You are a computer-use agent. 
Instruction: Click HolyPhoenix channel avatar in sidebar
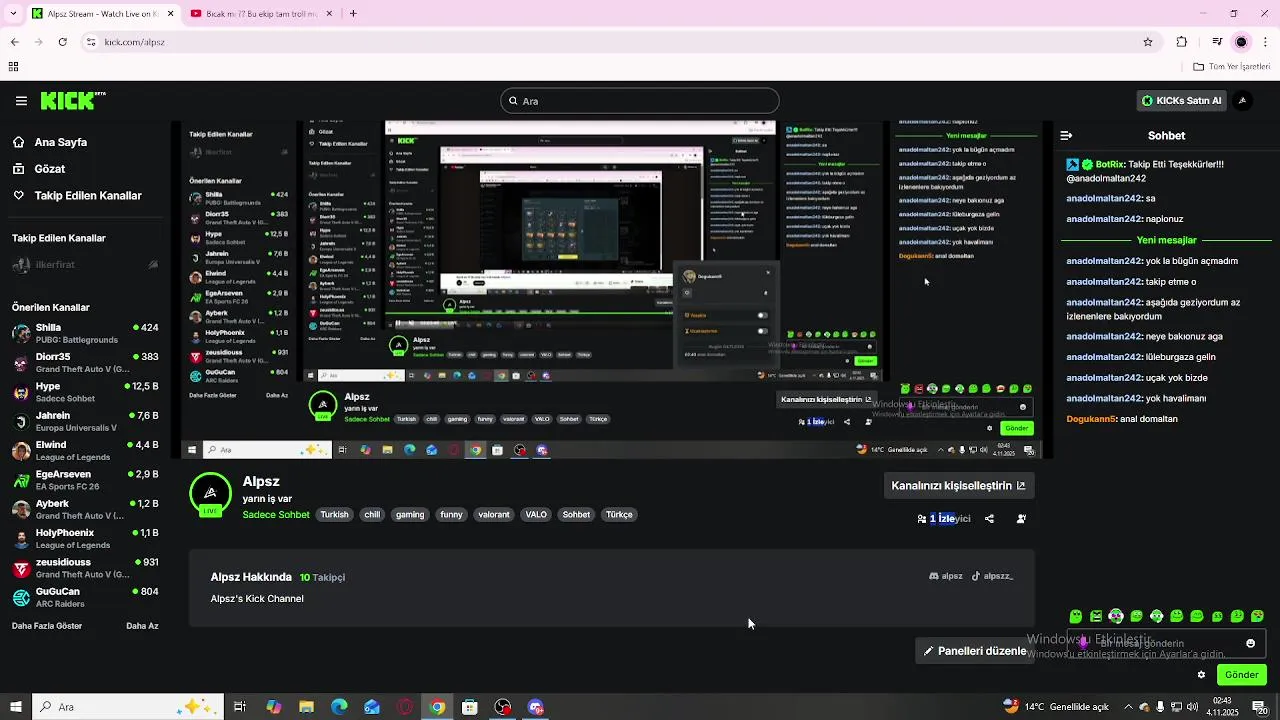21,539
